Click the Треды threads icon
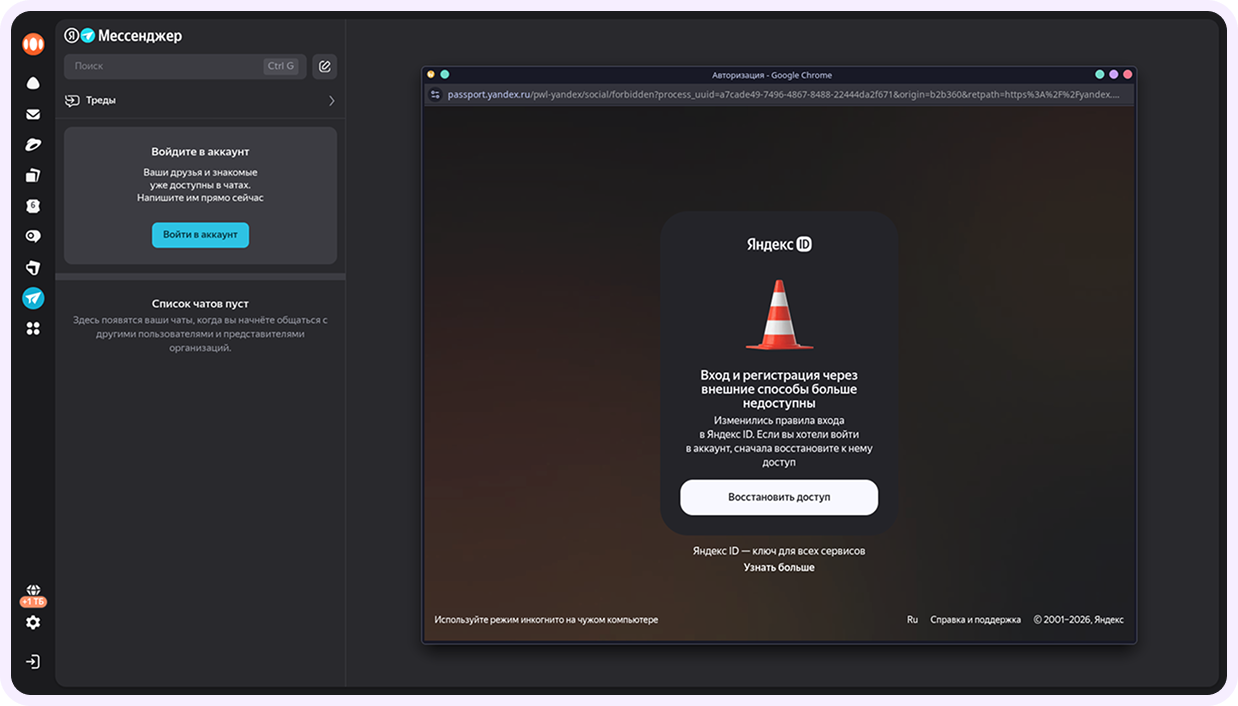 click(x=72, y=100)
